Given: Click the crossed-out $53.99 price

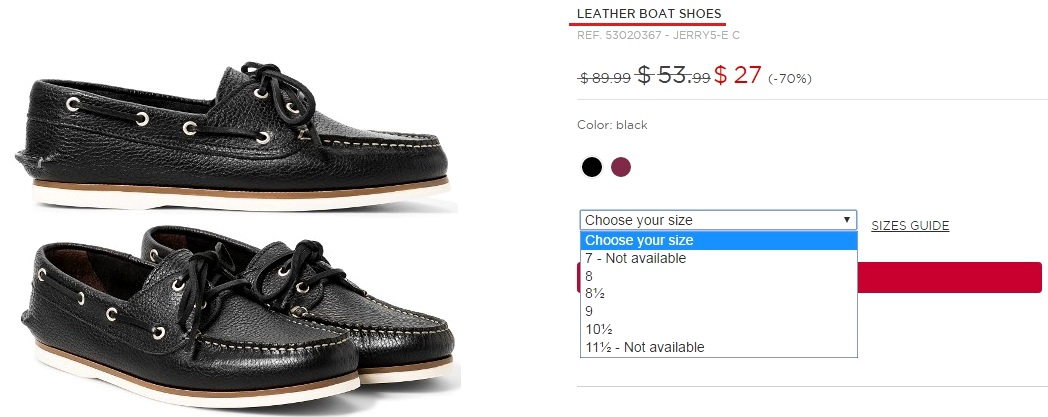Looking at the screenshot, I should (674, 76).
